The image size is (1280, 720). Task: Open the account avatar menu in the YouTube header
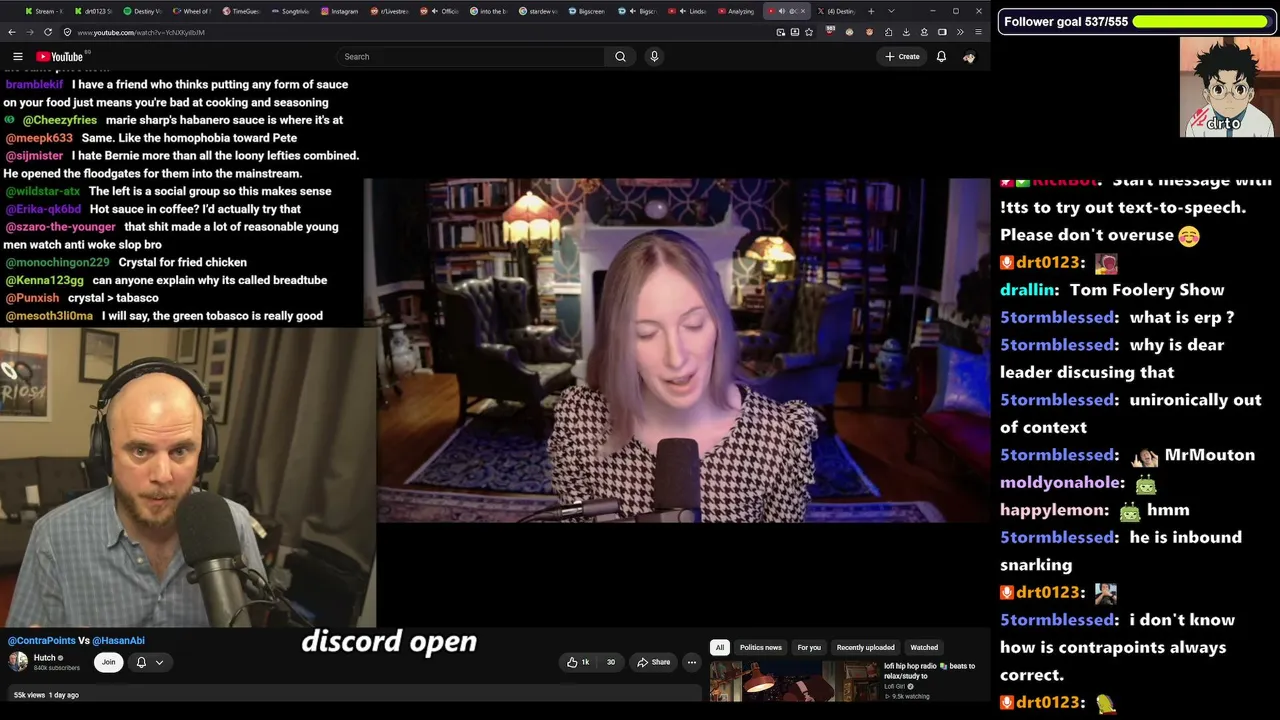(968, 57)
